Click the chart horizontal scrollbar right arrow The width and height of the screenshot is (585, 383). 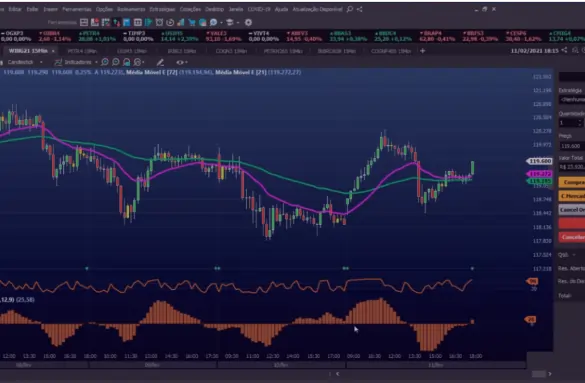click(550, 374)
